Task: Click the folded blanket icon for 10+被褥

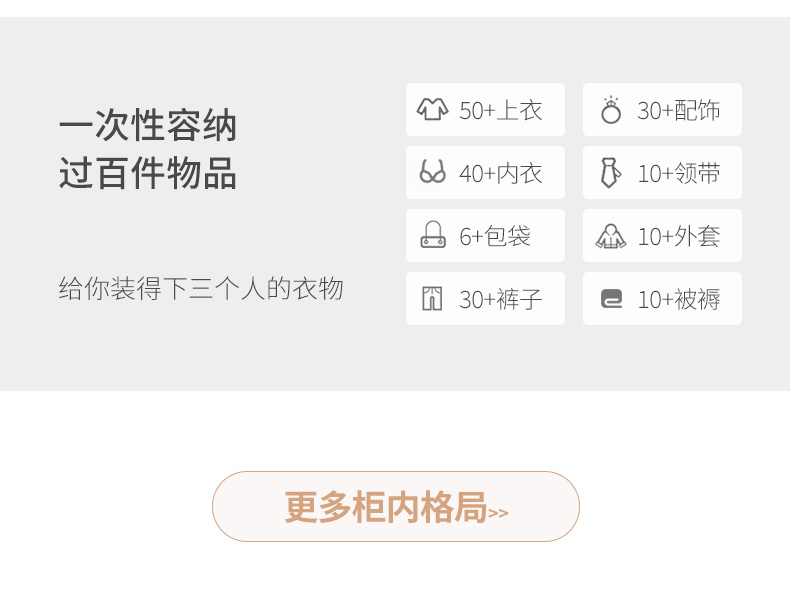Action: [611, 298]
